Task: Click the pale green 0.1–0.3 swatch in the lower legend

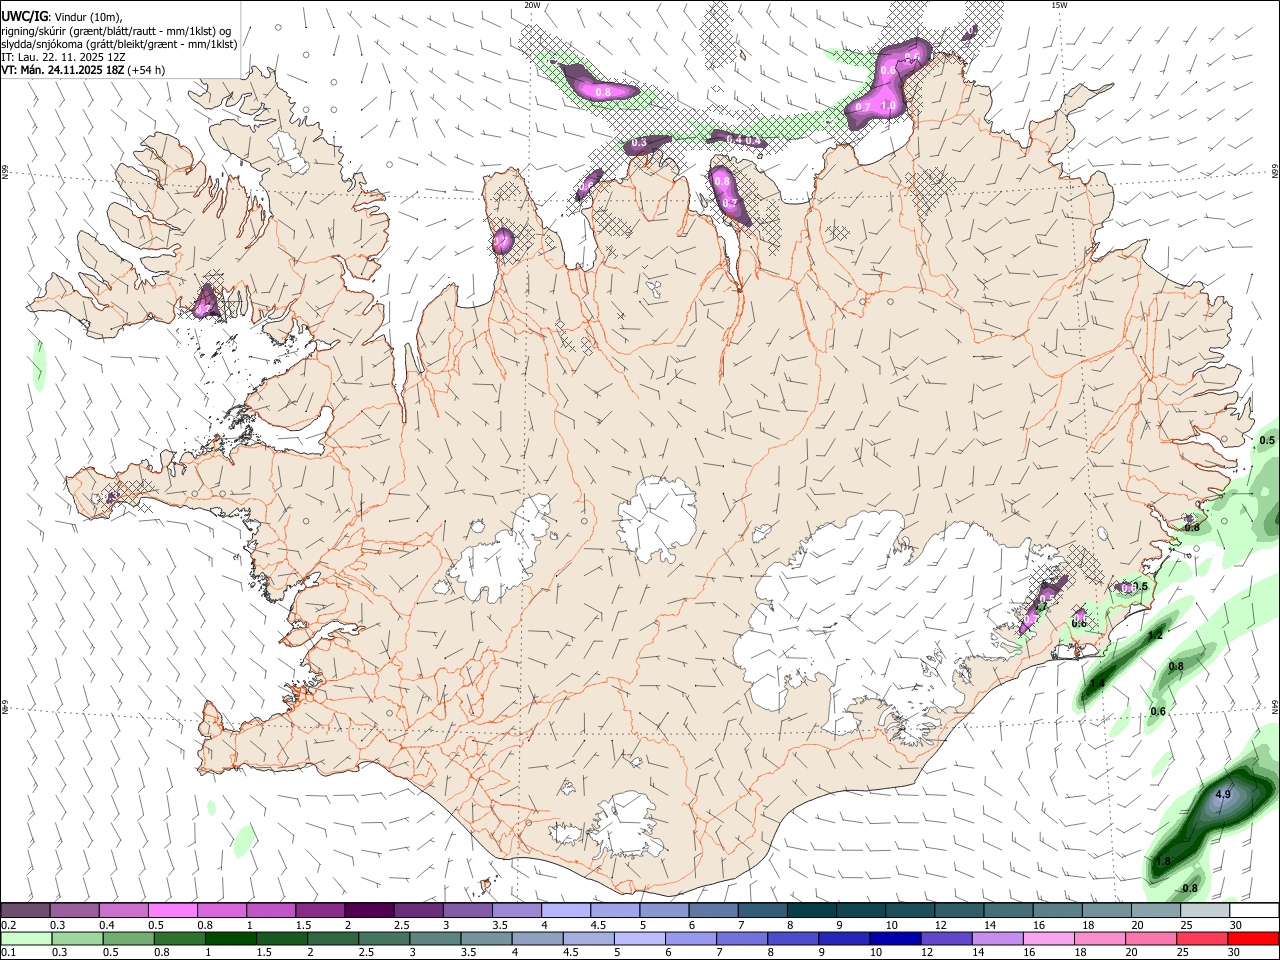Action: coord(27,938)
